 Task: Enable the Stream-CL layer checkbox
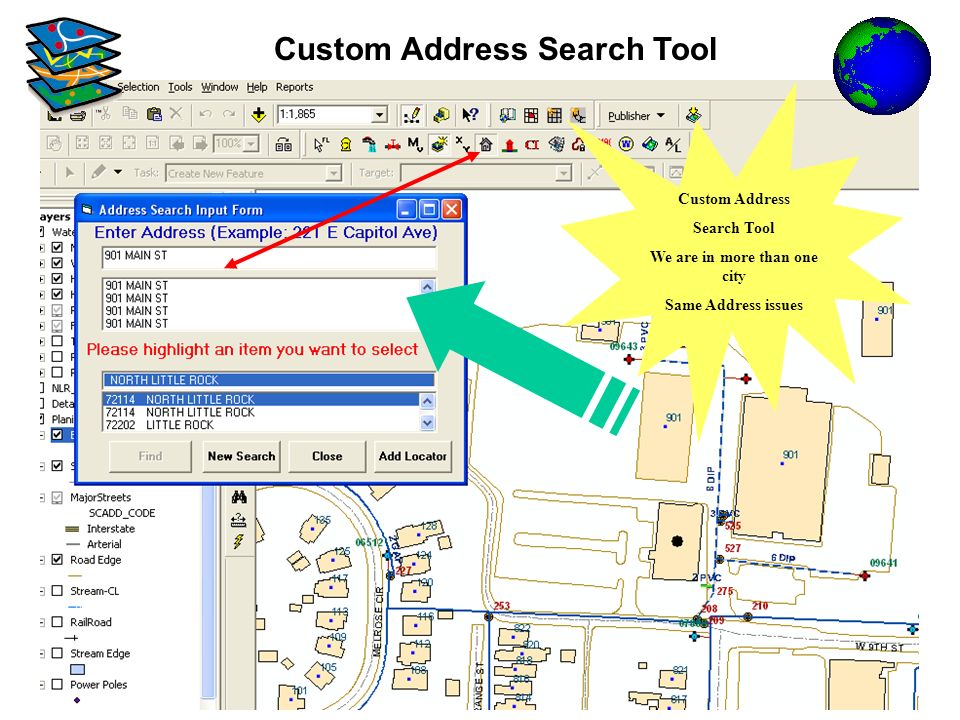tap(57, 591)
